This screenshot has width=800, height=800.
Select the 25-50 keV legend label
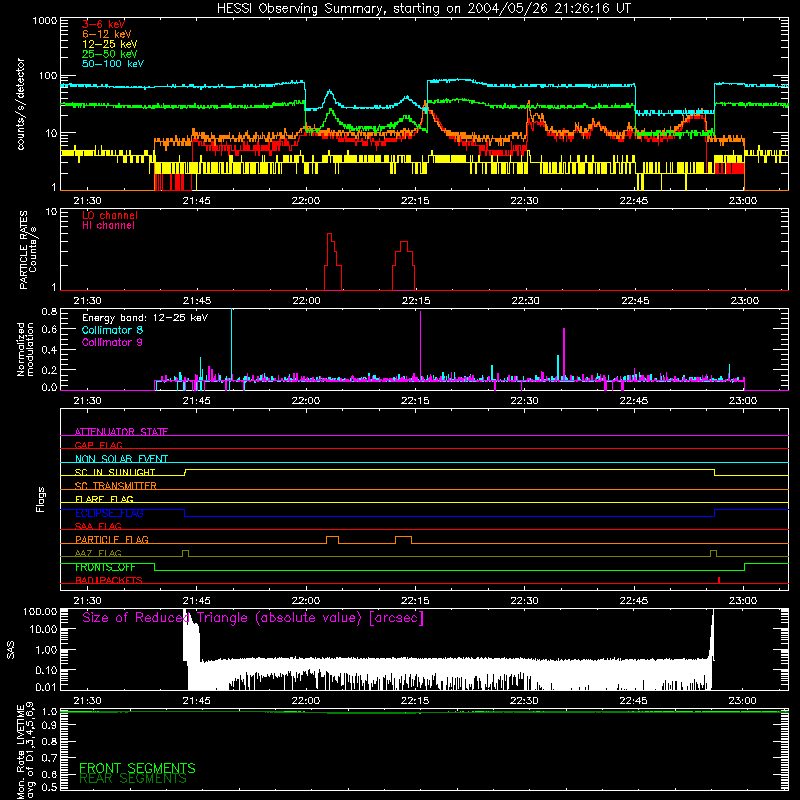(x=110, y=54)
